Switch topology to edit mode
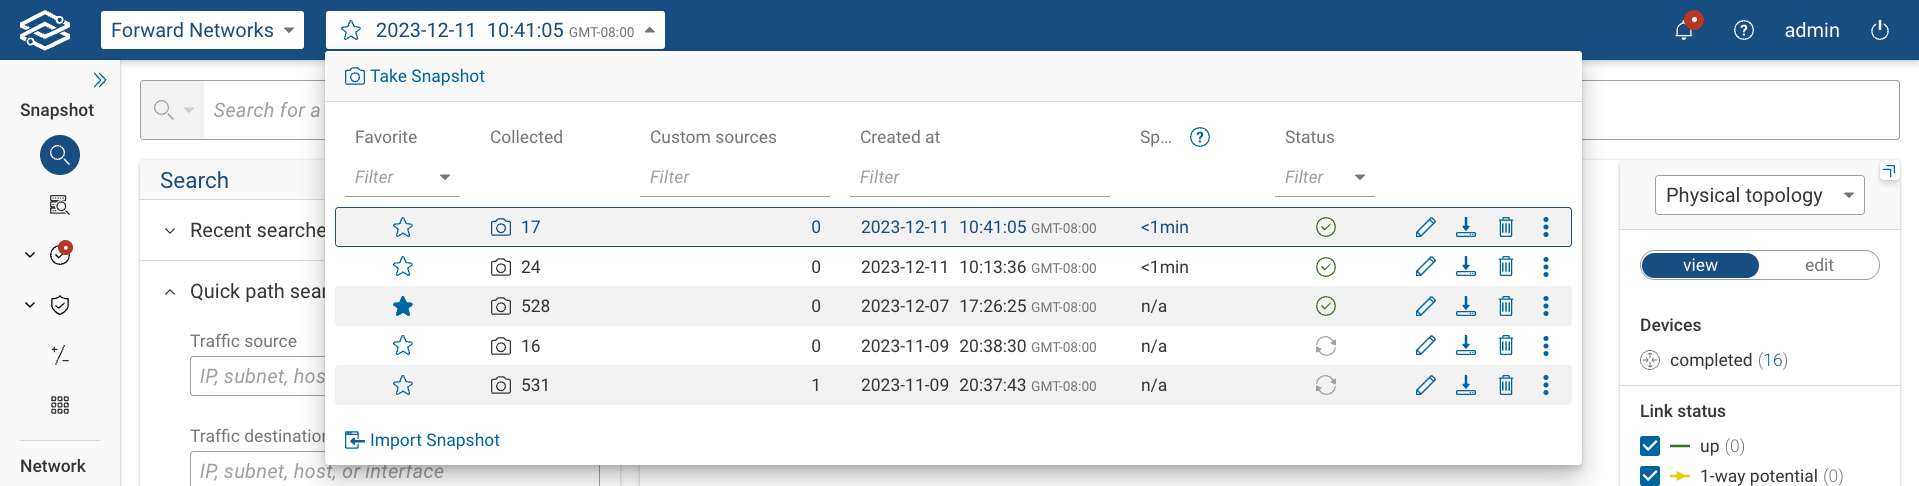 tap(1819, 265)
